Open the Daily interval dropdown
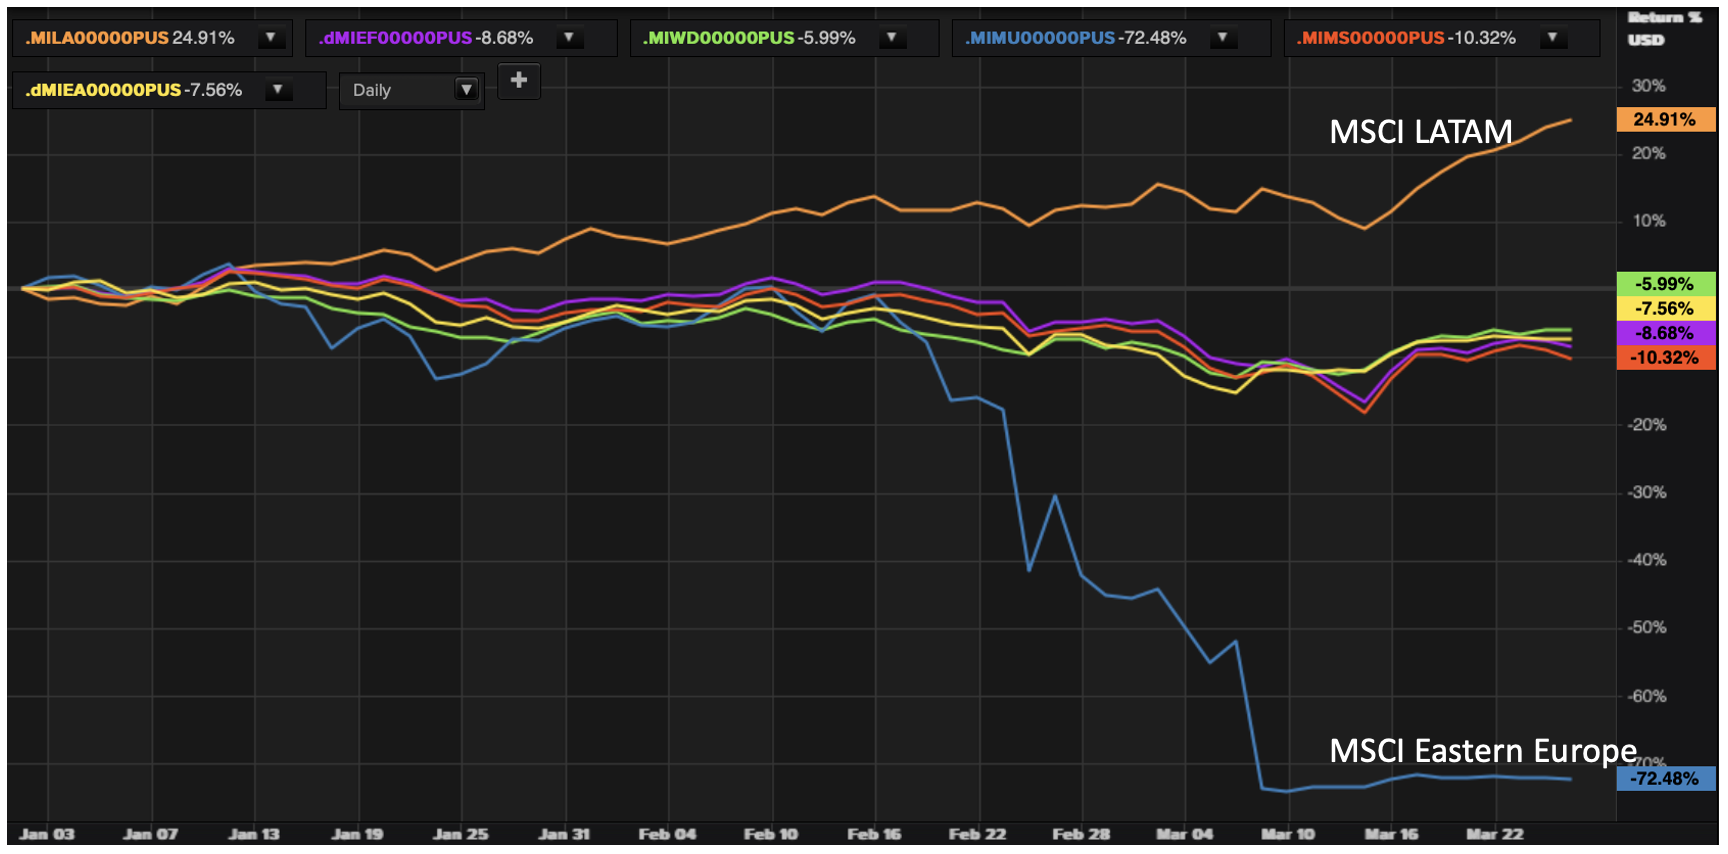This screenshot has height=854, width=1728. click(x=412, y=90)
